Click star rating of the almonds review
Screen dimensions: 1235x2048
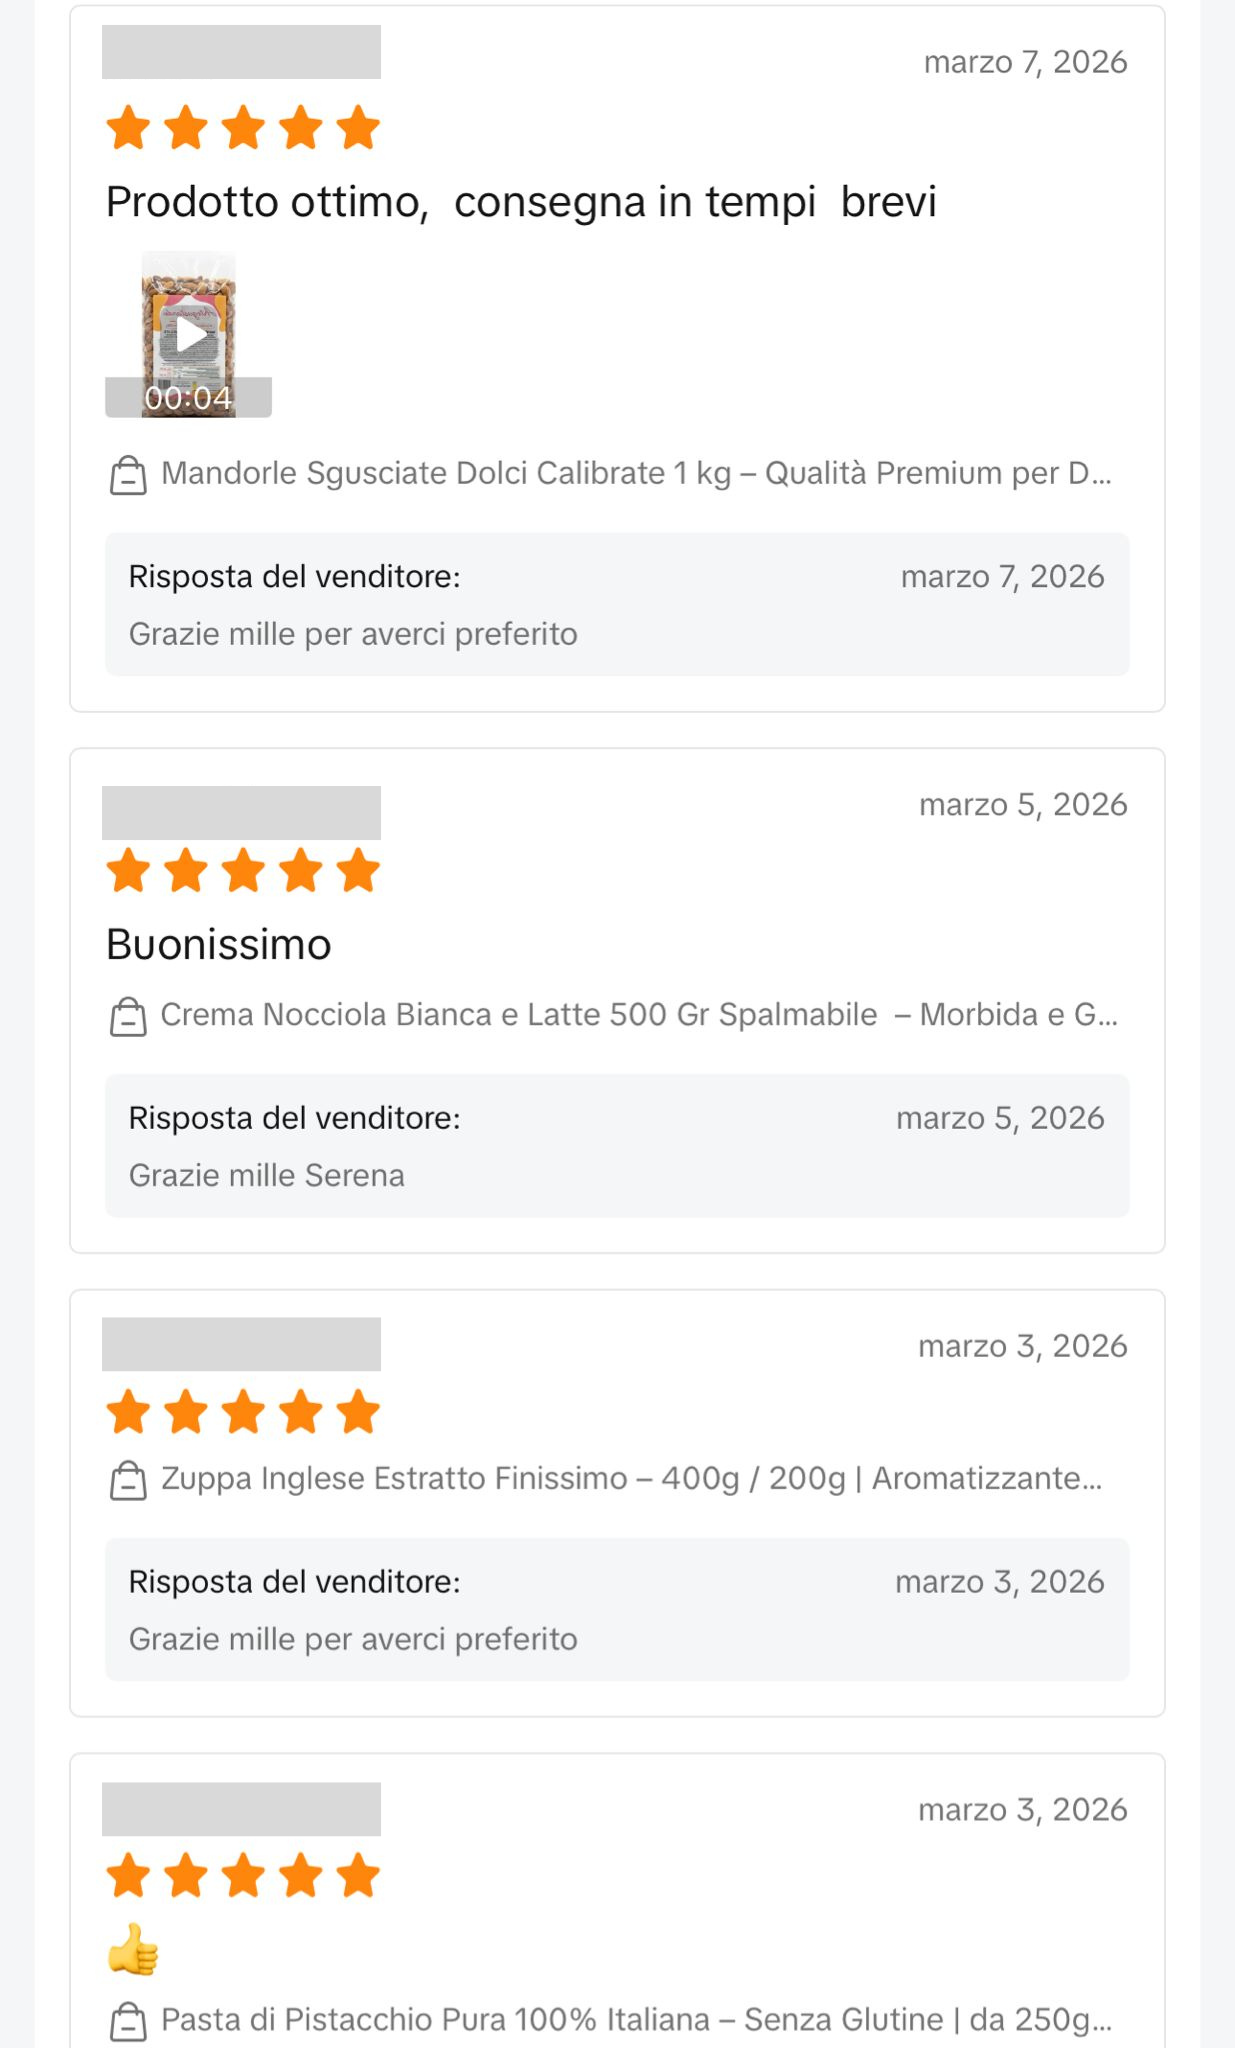(x=243, y=128)
